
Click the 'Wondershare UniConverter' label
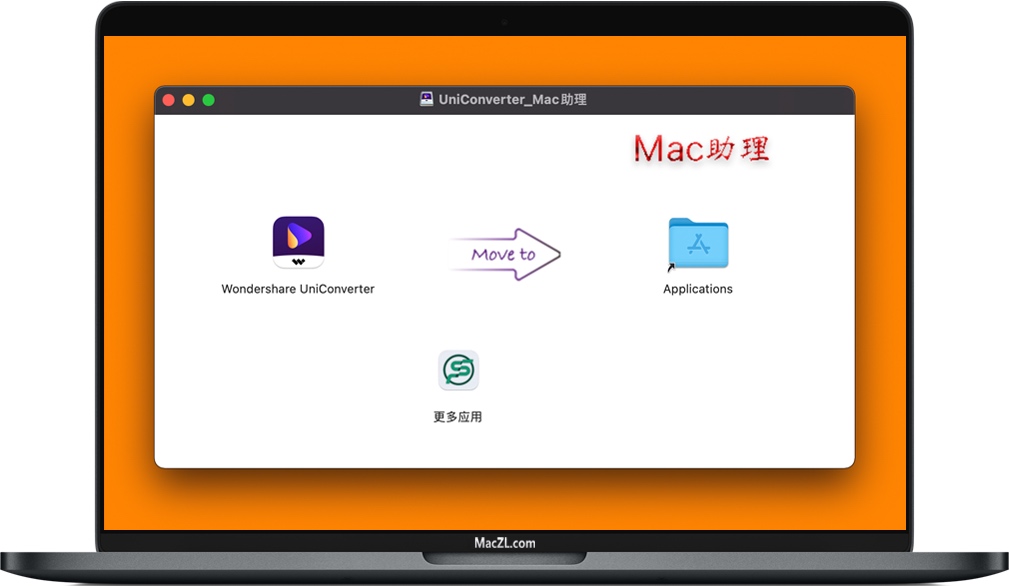tap(298, 289)
